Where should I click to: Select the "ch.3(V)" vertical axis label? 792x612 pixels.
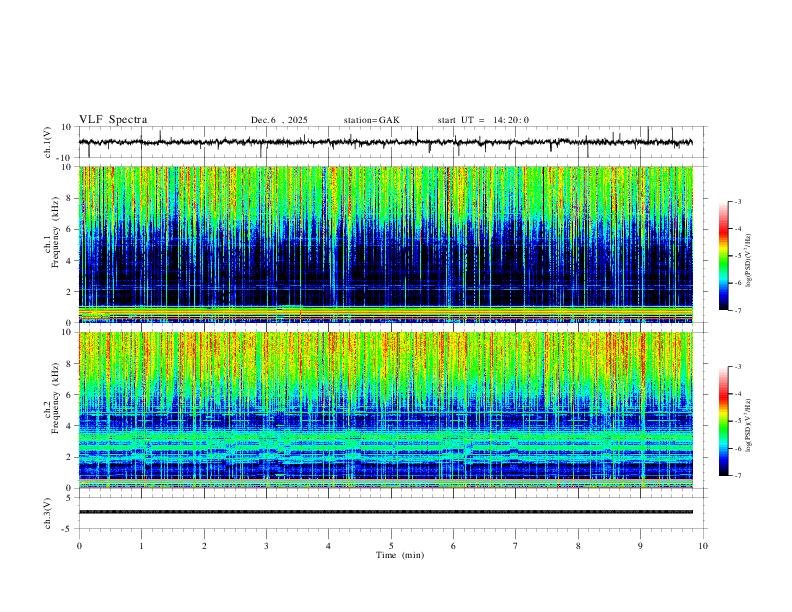coord(48,513)
